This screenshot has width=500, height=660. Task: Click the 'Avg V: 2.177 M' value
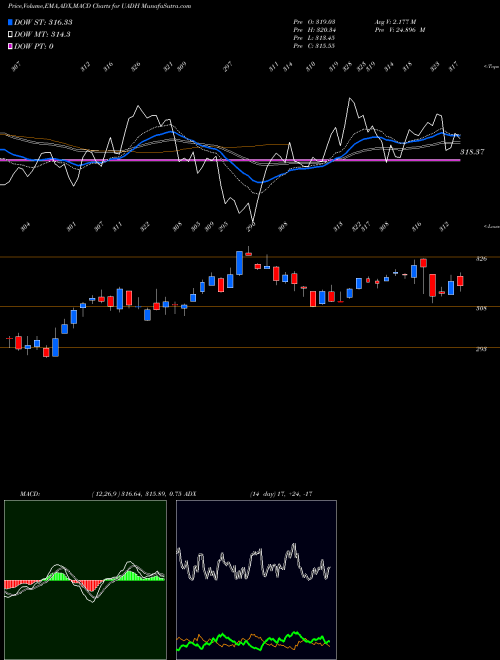(395, 21)
